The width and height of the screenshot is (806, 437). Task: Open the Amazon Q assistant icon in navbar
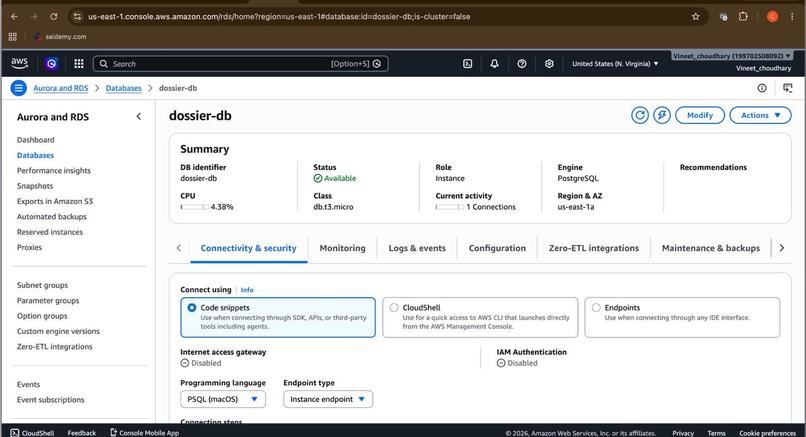[x=51, y=63]
